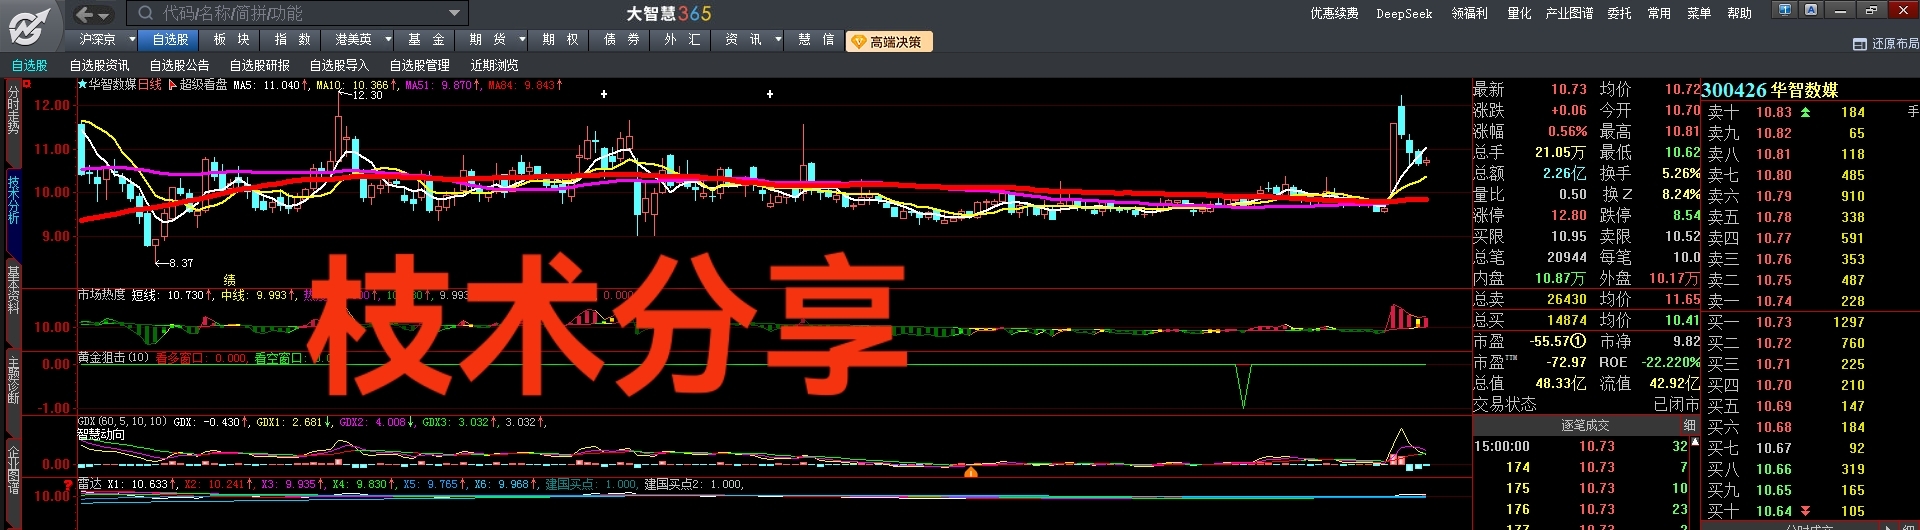Screen dimensions: 1920x530
Task: Click the 逐笔成交 panel header
Action: point(1585,425)
